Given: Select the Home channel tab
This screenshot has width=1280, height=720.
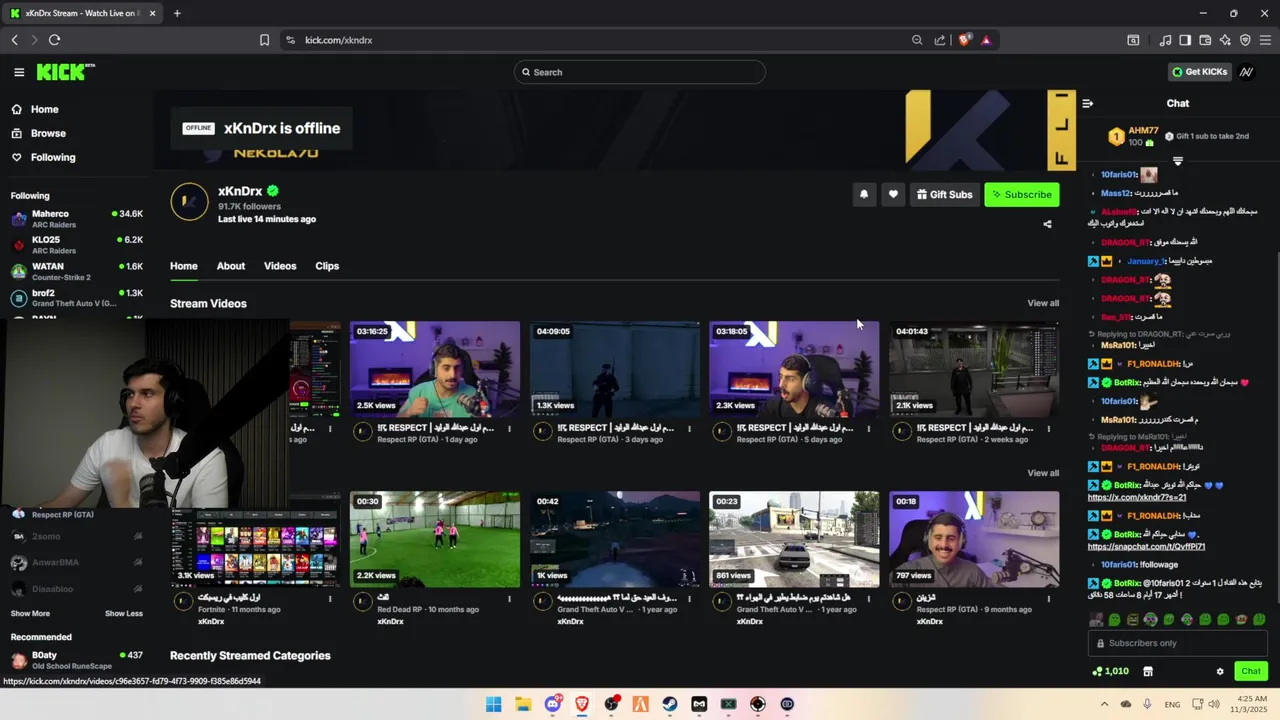Looking at the screenshot, I should [184, 266].
